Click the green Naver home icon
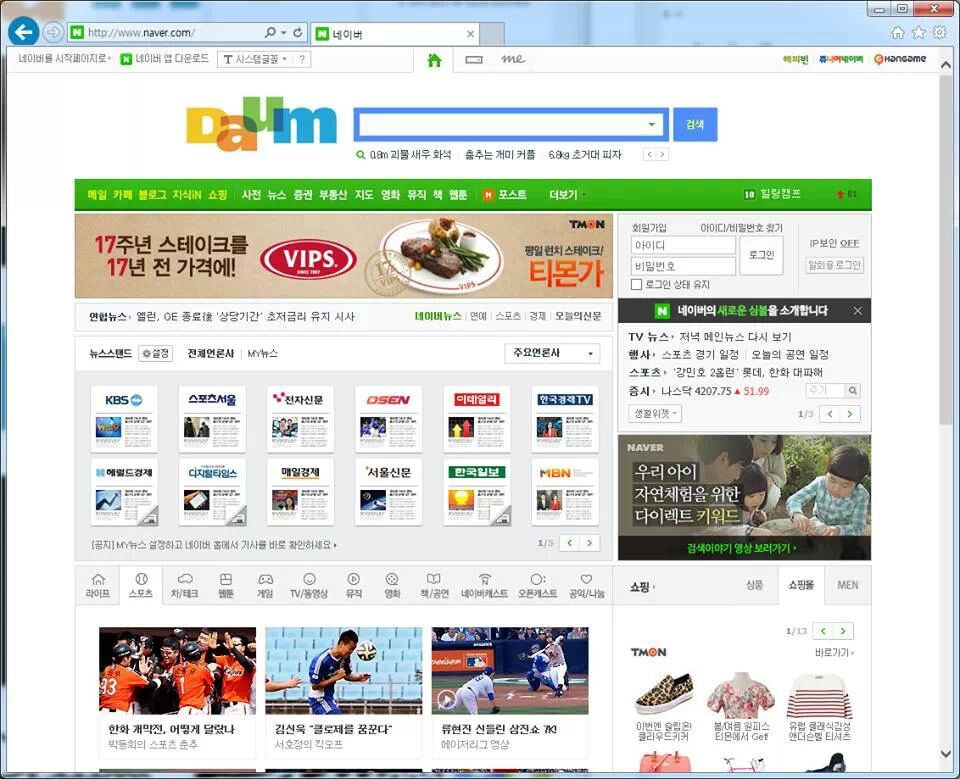 434,59
